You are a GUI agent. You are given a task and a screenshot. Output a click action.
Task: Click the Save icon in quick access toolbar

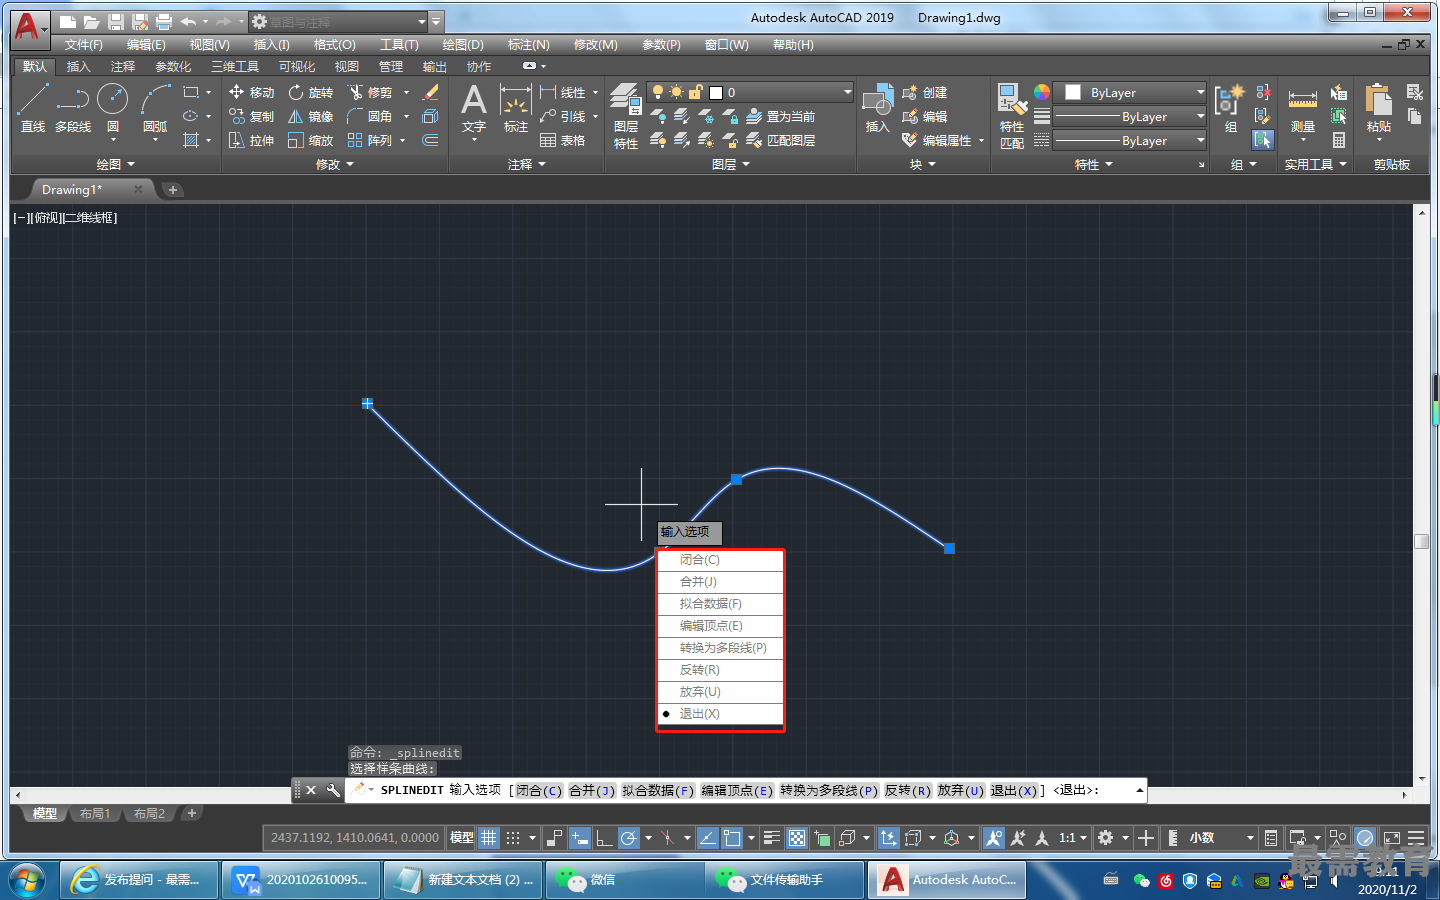116,21
